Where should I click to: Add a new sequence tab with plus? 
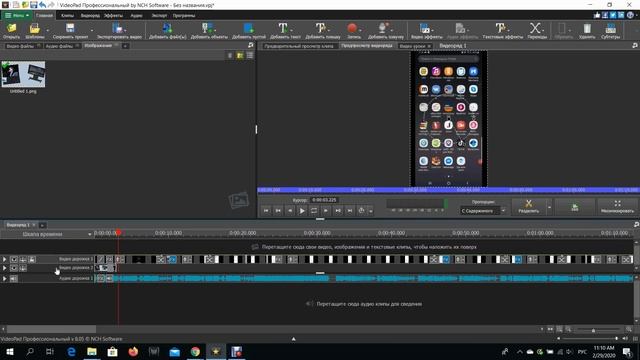[42, 225]
